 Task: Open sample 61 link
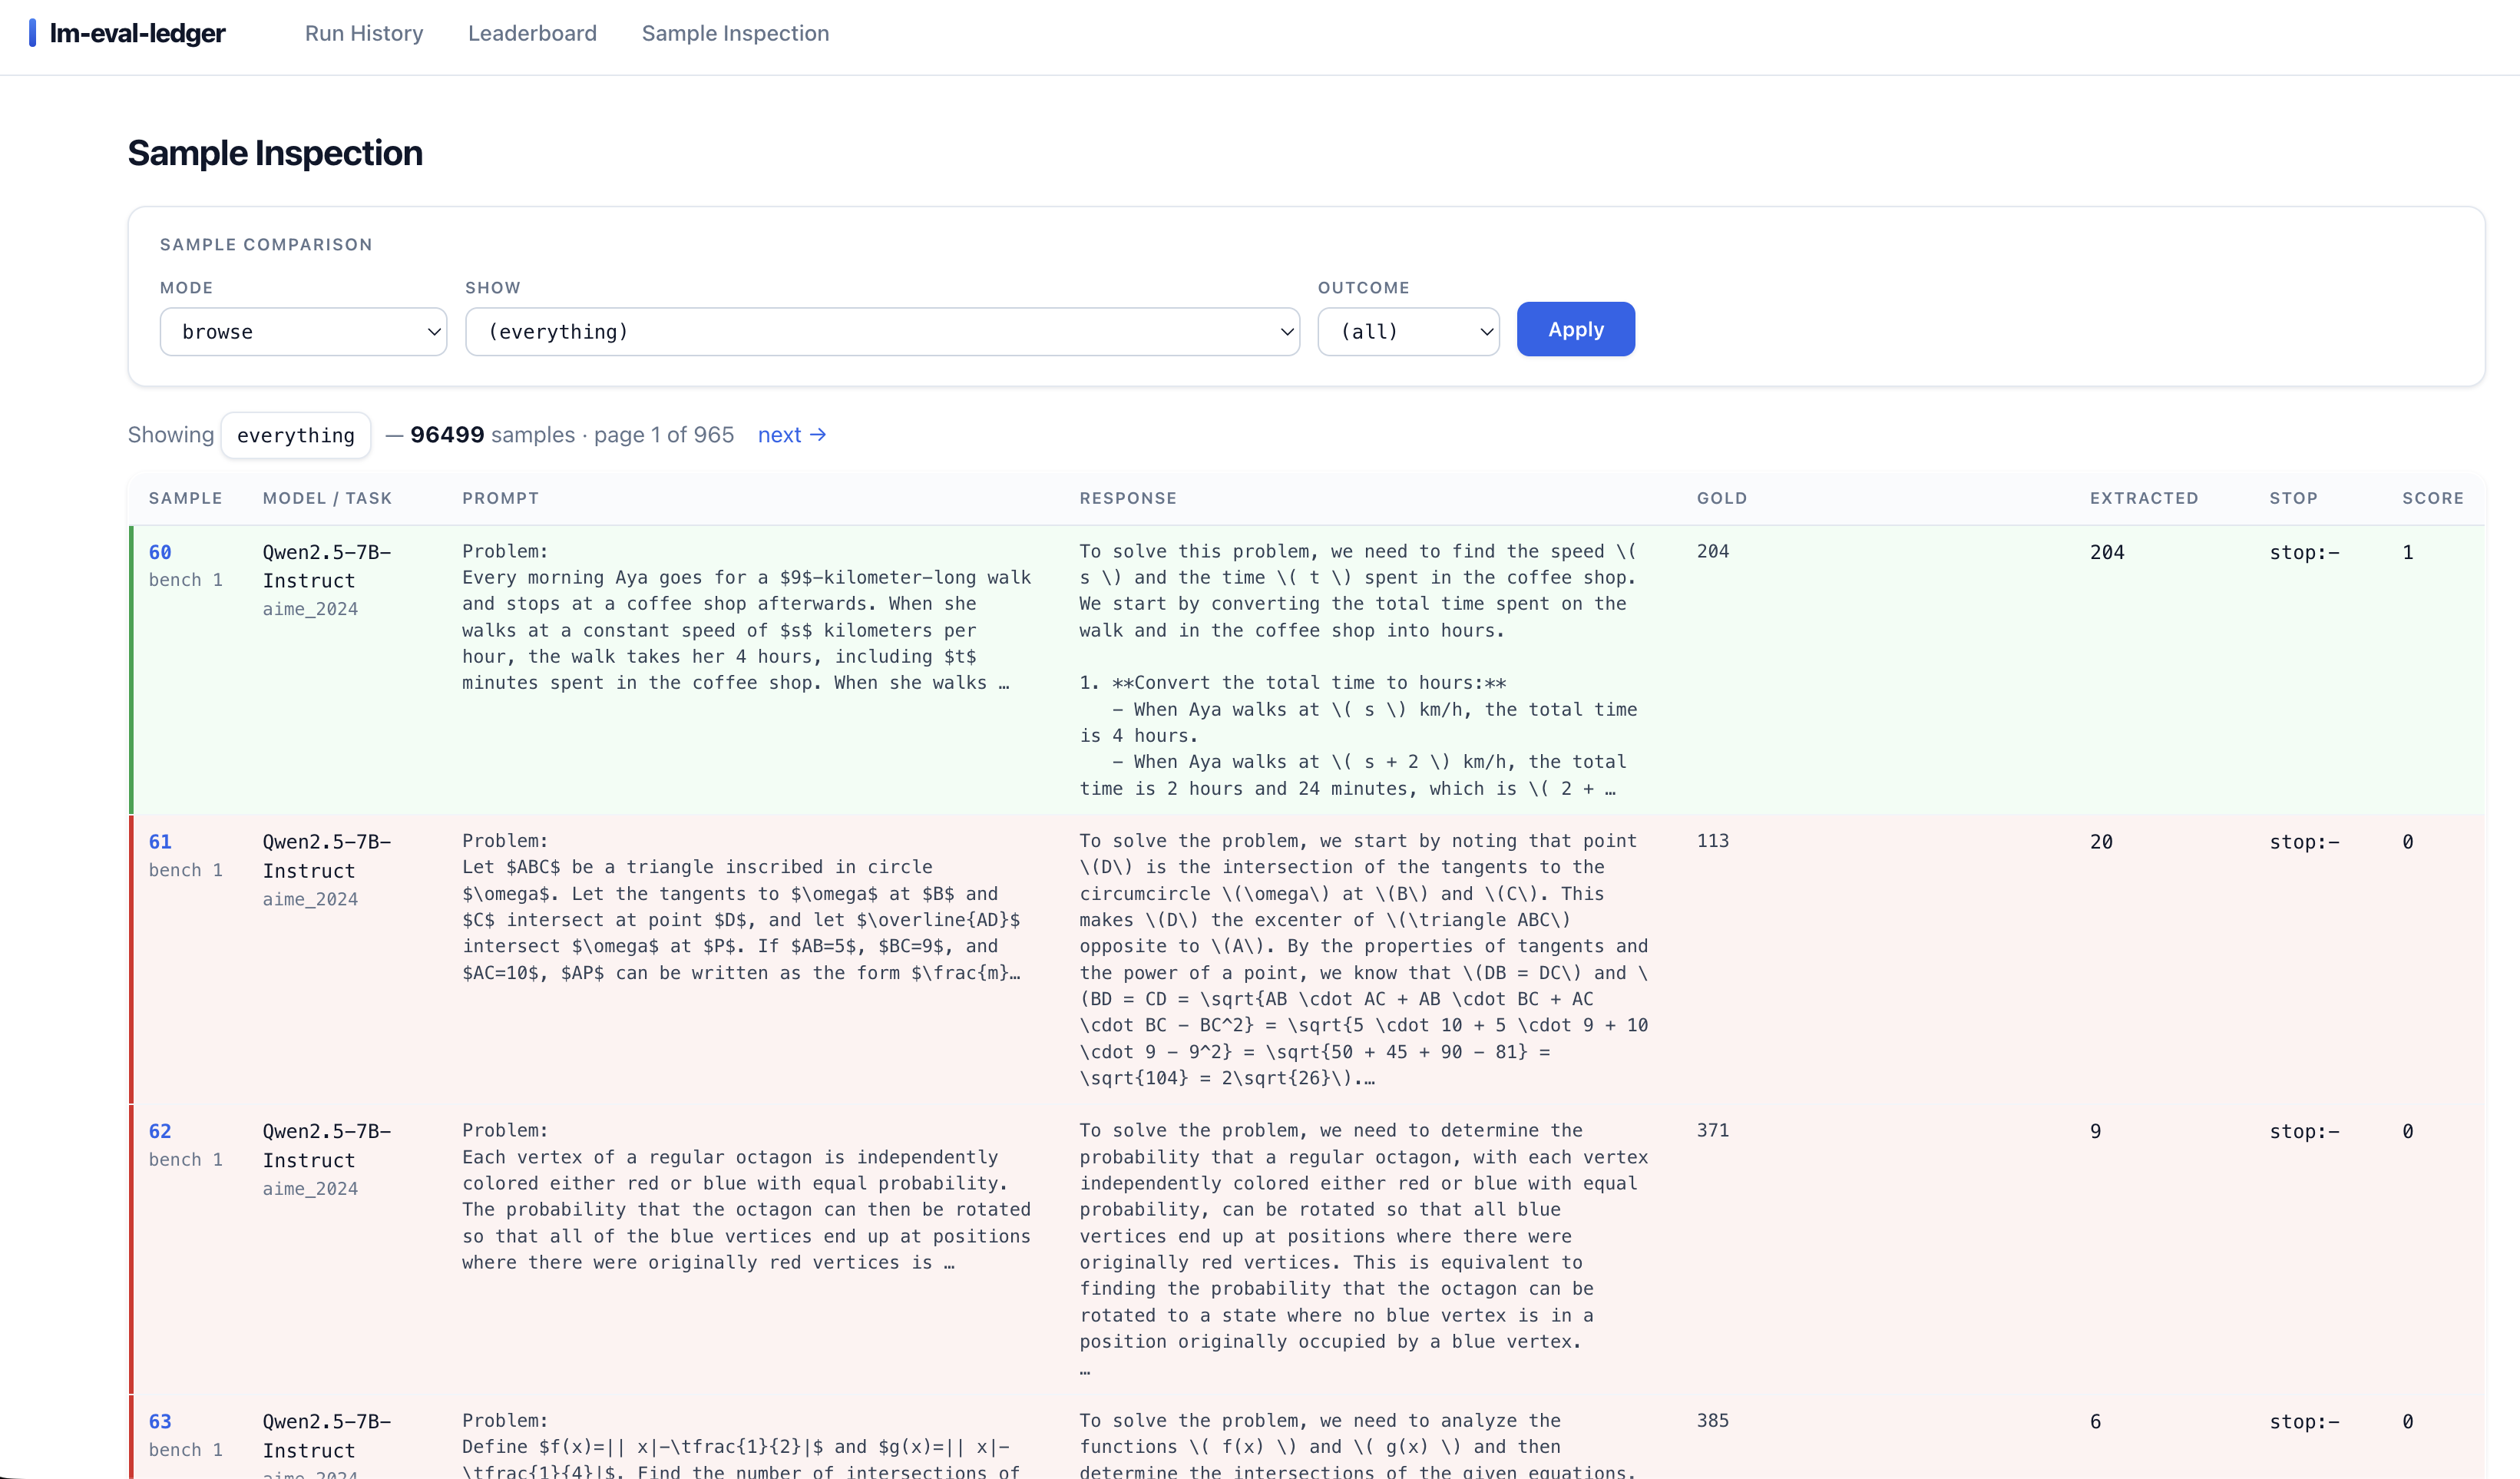click(x=160, y=842)
